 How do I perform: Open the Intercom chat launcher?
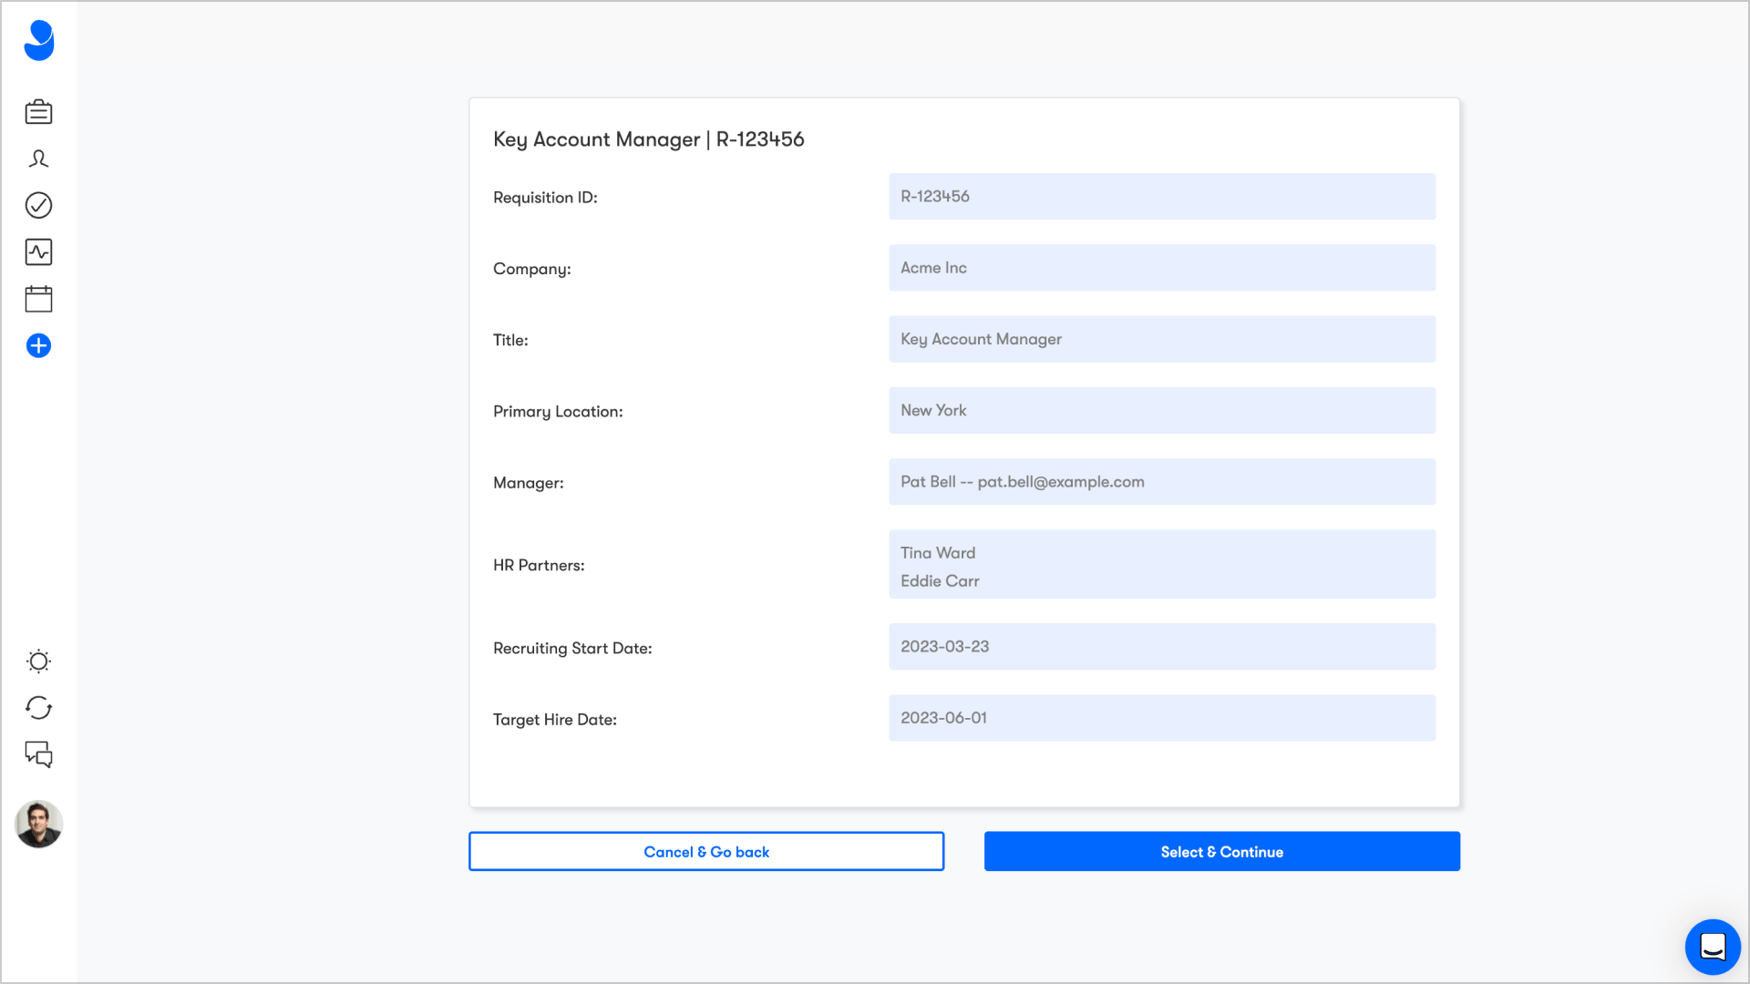[1713, 947]
